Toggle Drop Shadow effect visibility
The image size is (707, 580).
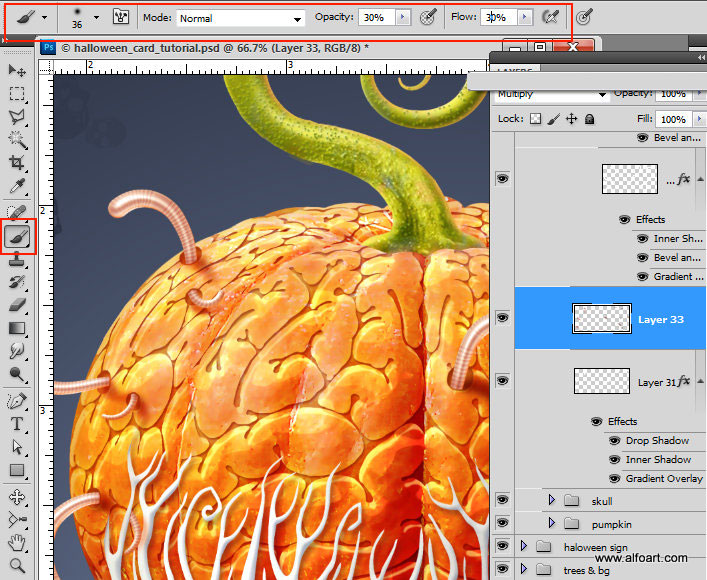coord(614,440)
